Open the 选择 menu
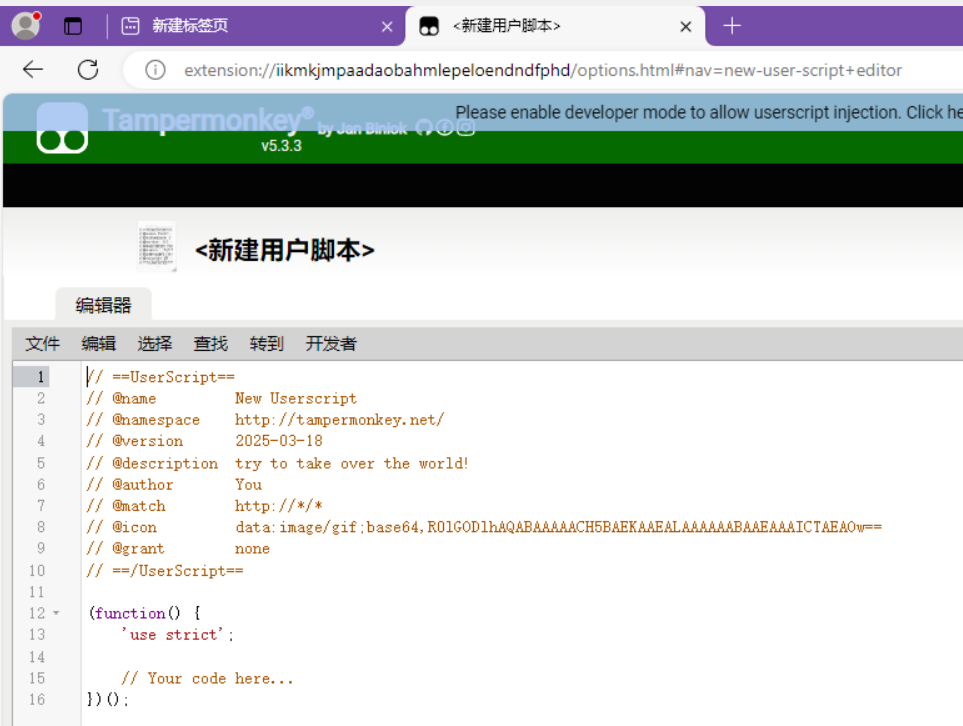The image size is (963, 726). coord(155,344)
